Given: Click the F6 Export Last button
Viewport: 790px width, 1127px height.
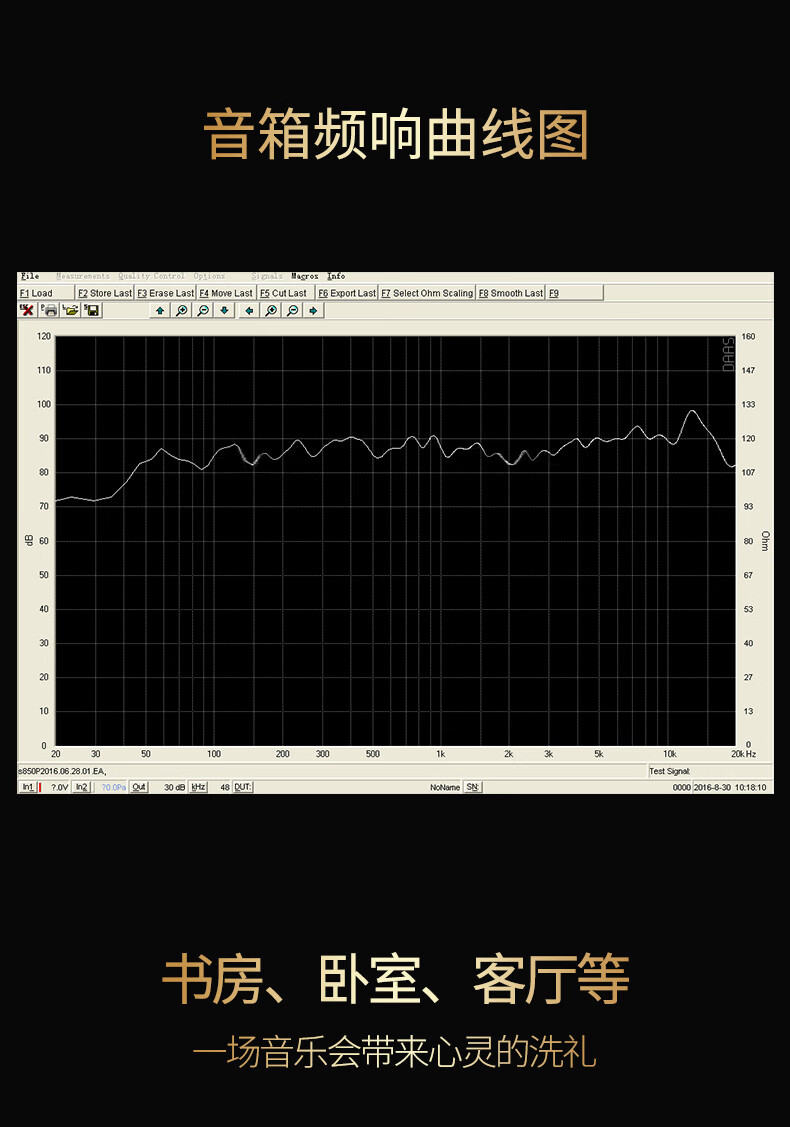Looking at the screenshot, I should click(347, 293).
